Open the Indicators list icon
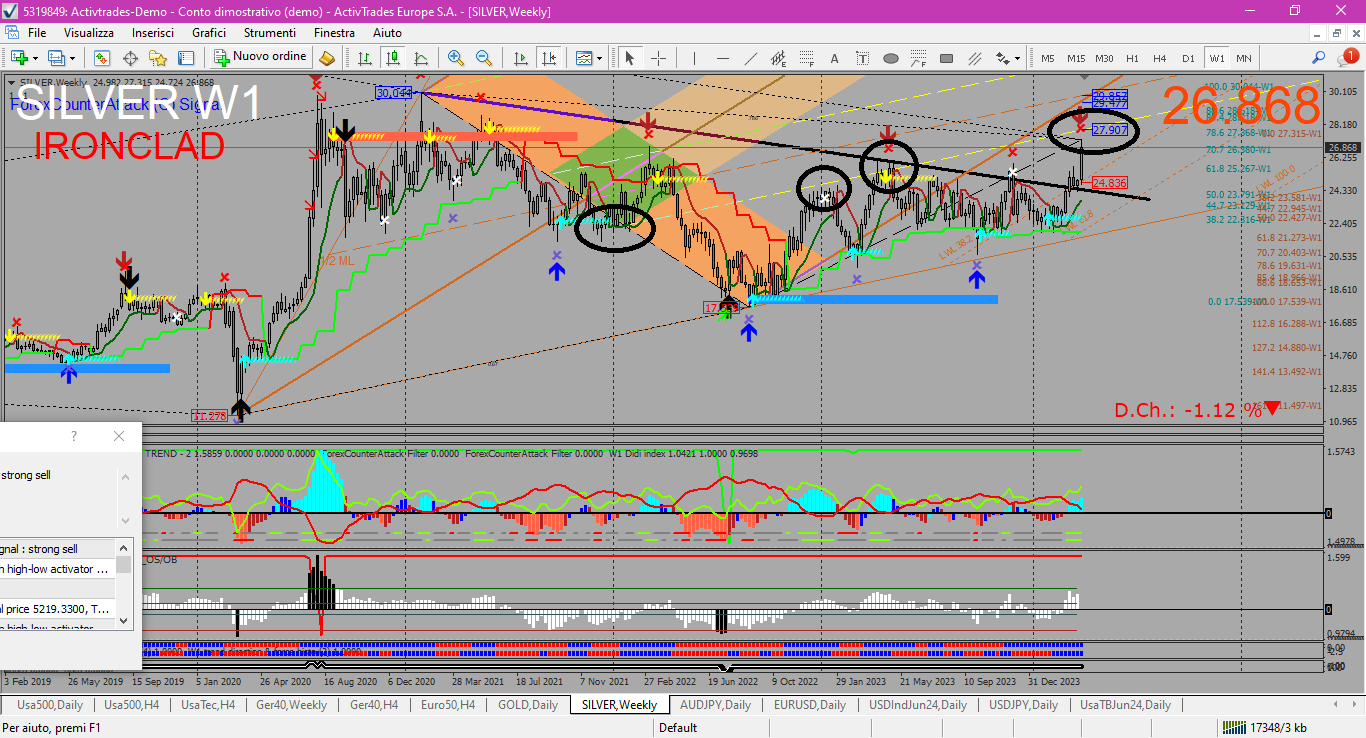Image resolution: width=1366 pixels, height=738 pixels. [584, 58]
